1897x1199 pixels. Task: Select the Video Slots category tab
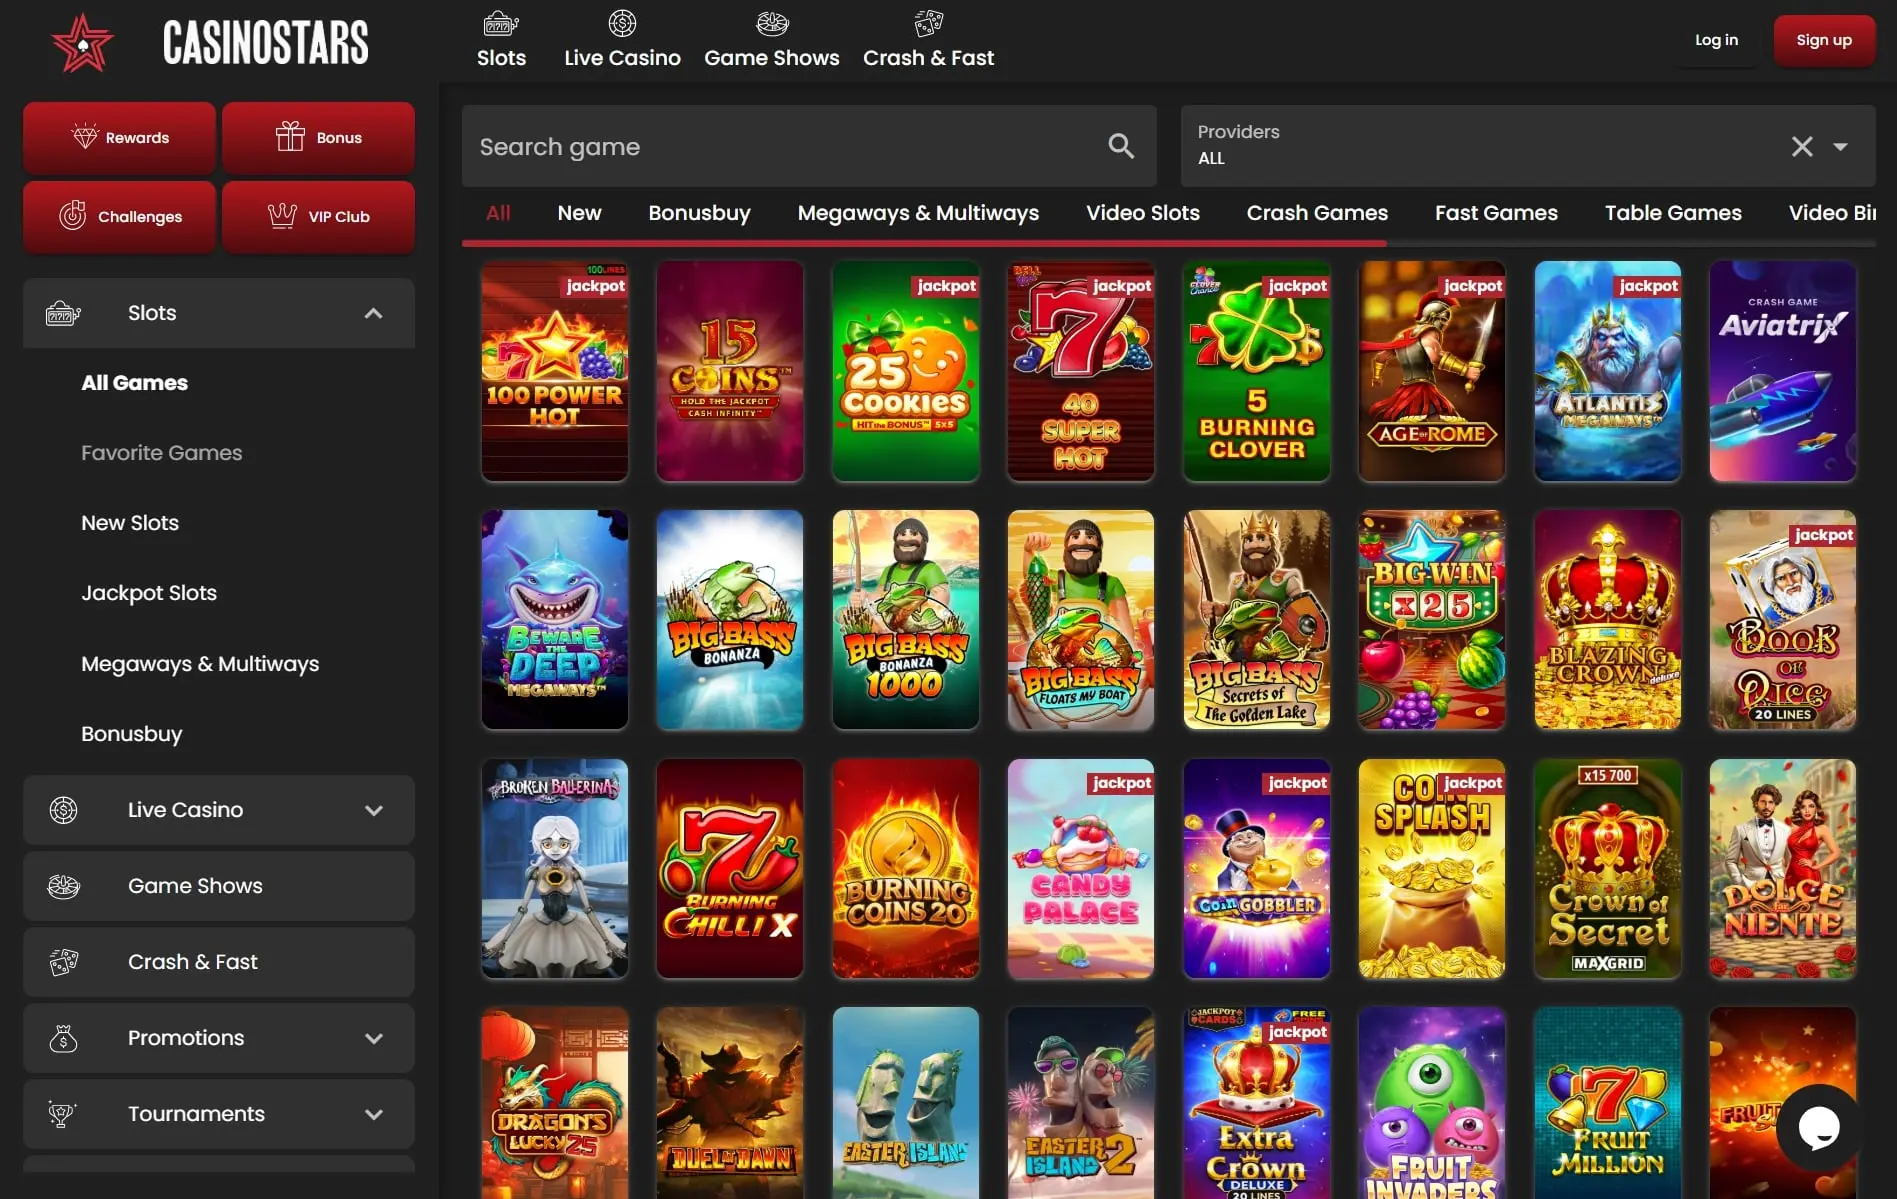(x=1143, y=213)
